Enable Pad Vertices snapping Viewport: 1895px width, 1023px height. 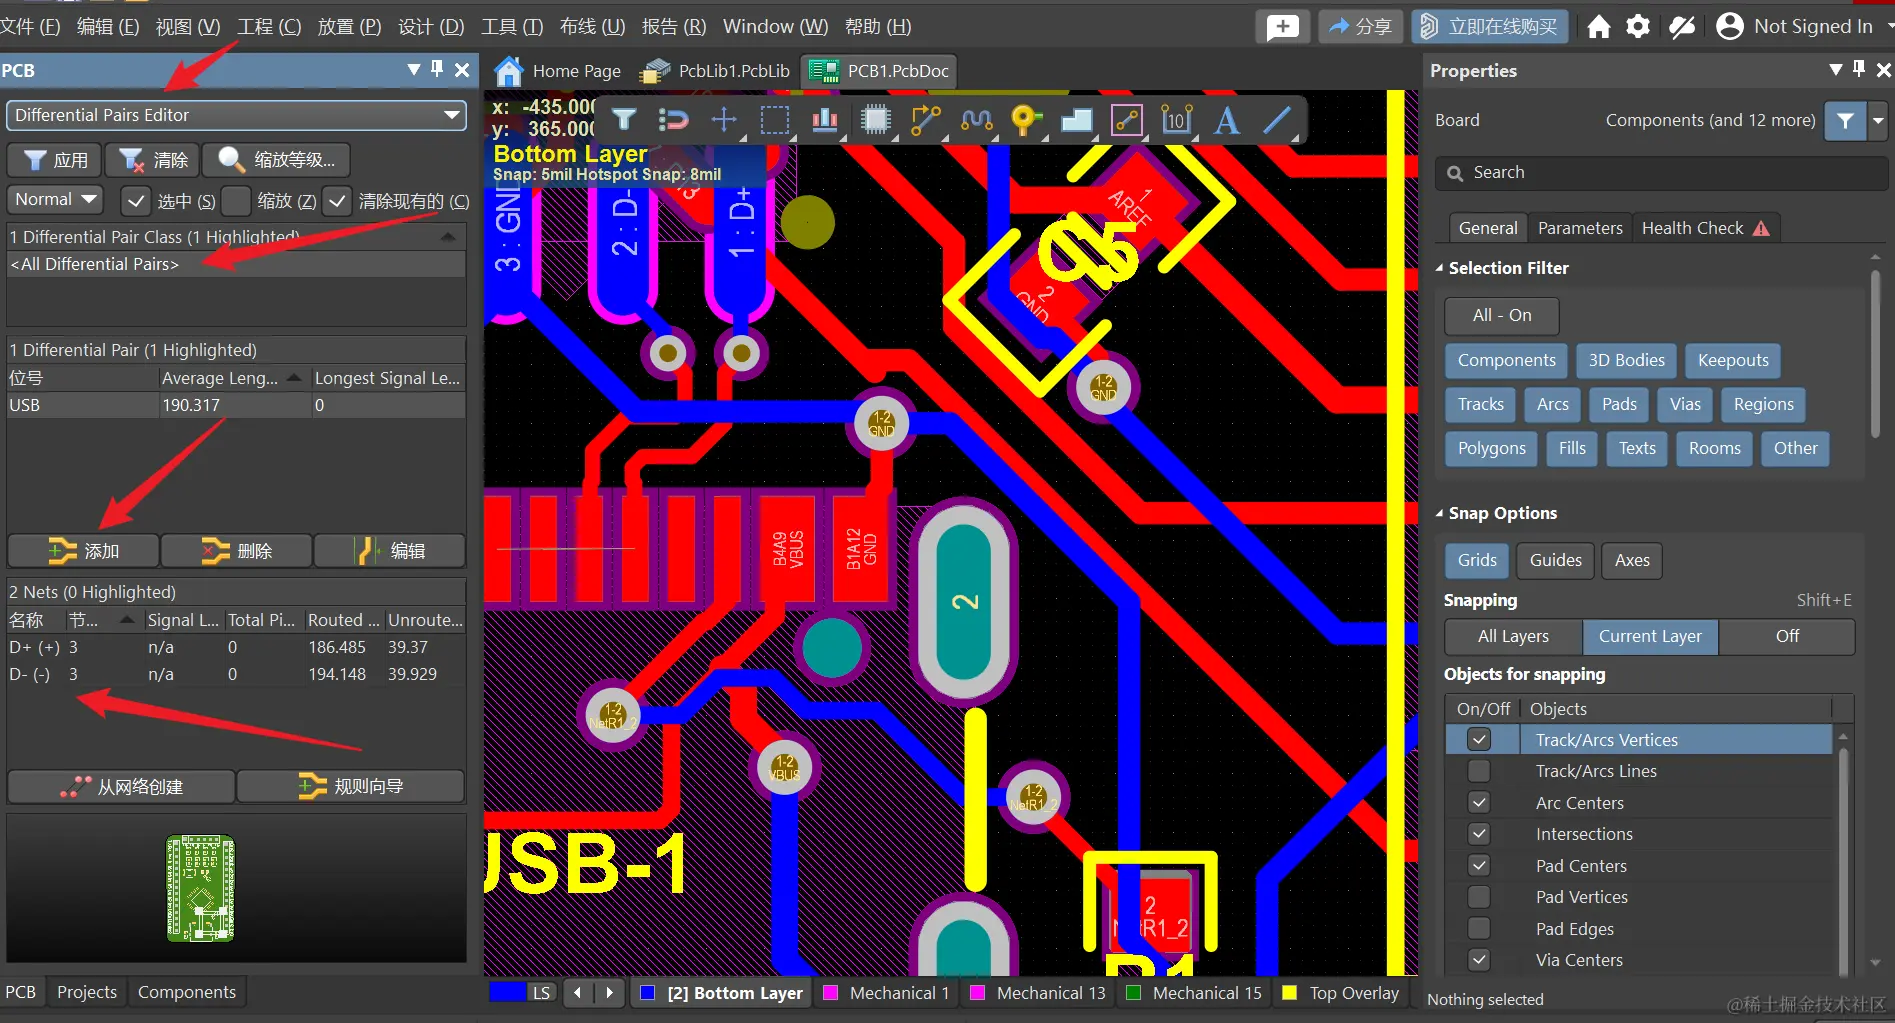1478,897
